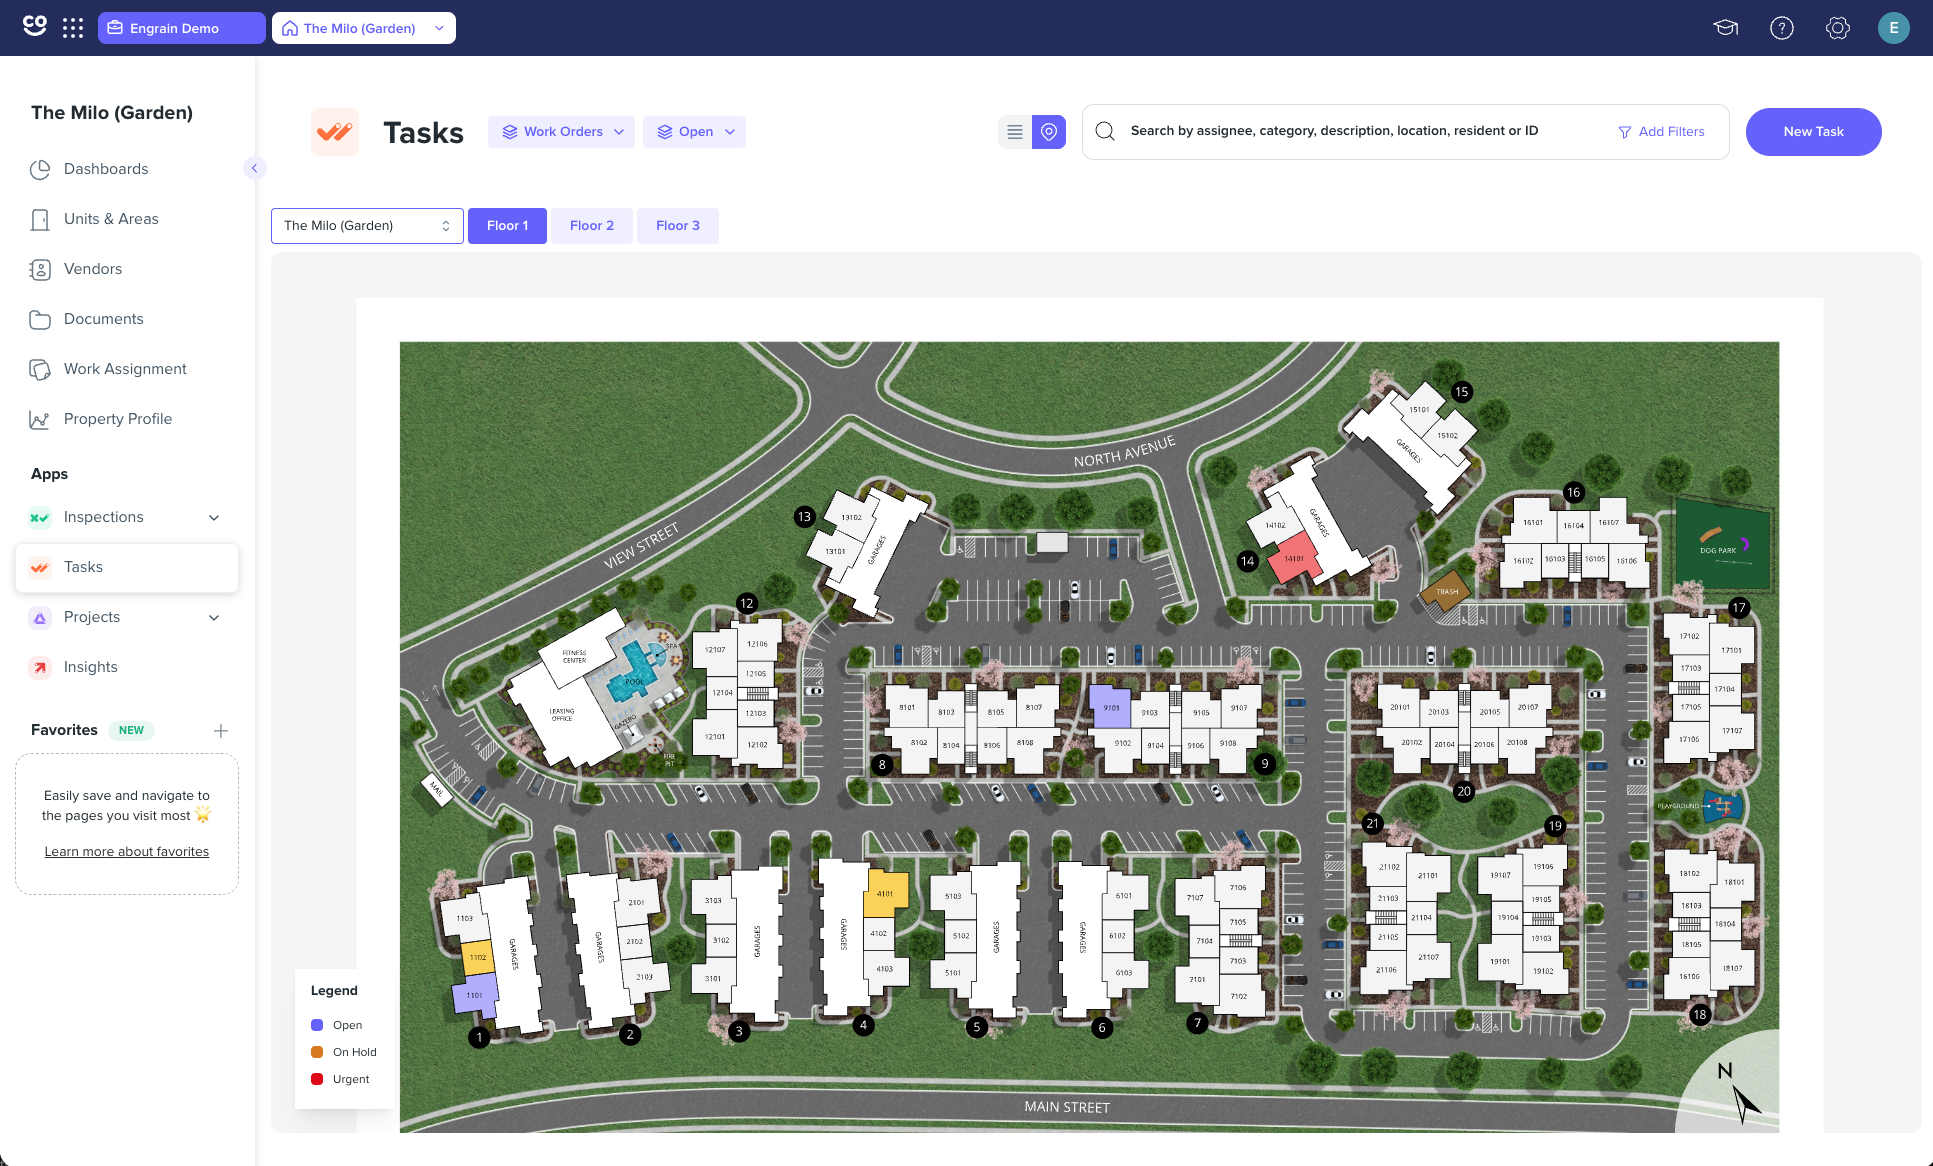Open the Work Orders dropdown
This screenshot has height=1166, width=1933.
[x=562, y=132]
